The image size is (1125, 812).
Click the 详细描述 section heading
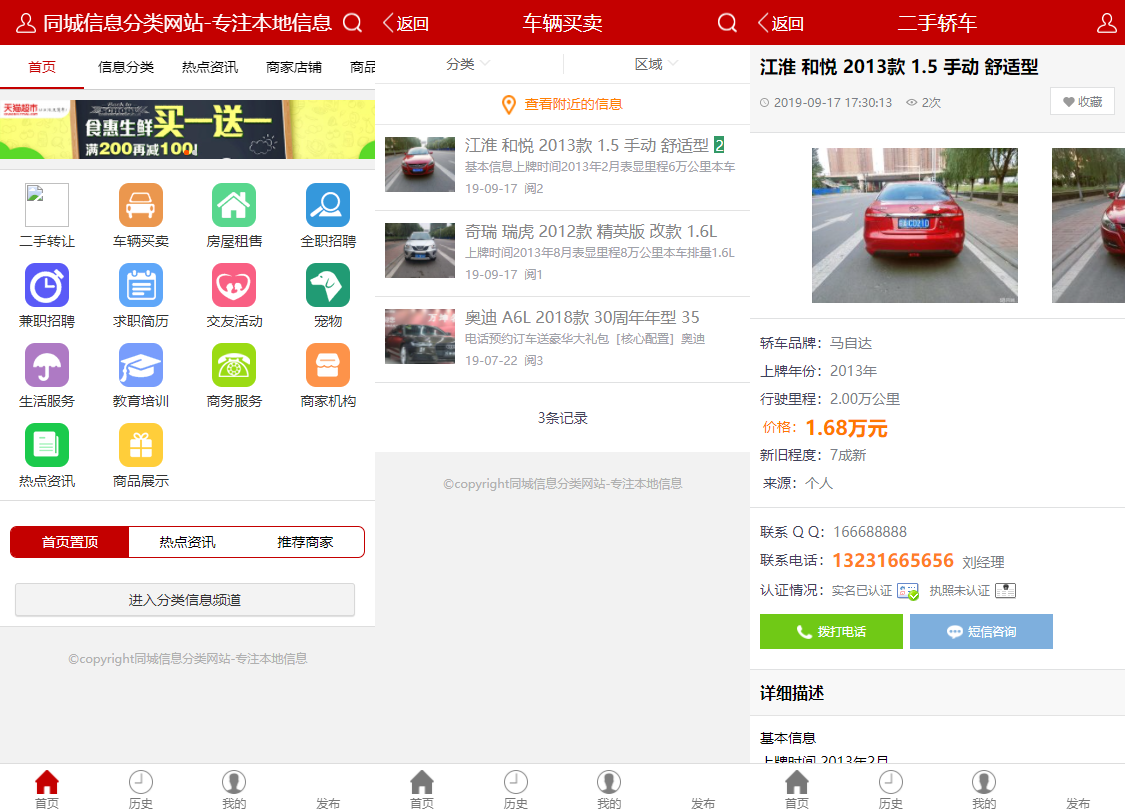(x=792, y=693)
